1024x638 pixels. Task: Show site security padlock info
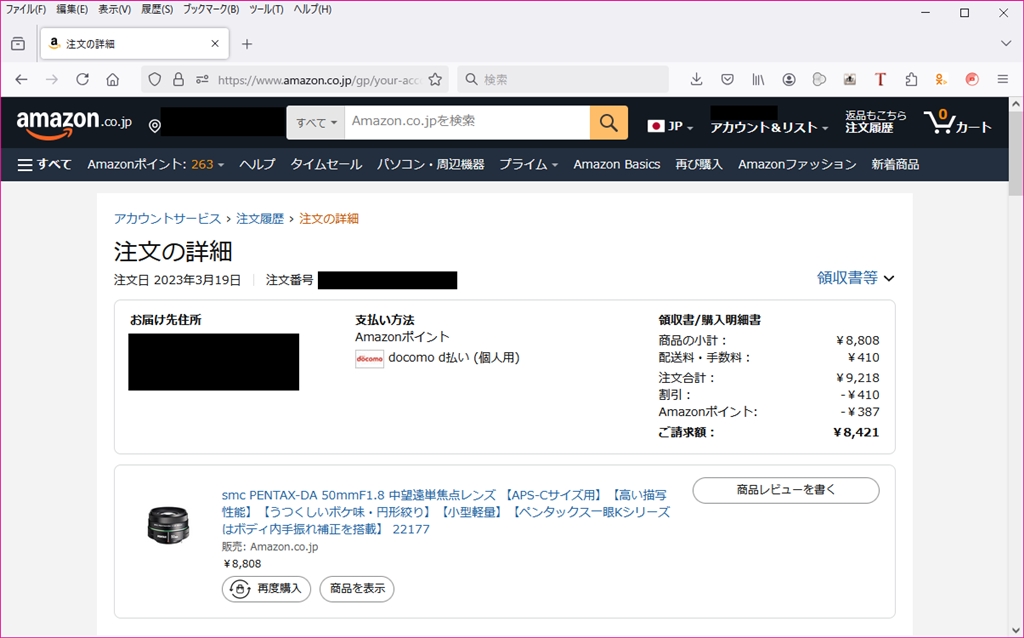coord(178,80)
